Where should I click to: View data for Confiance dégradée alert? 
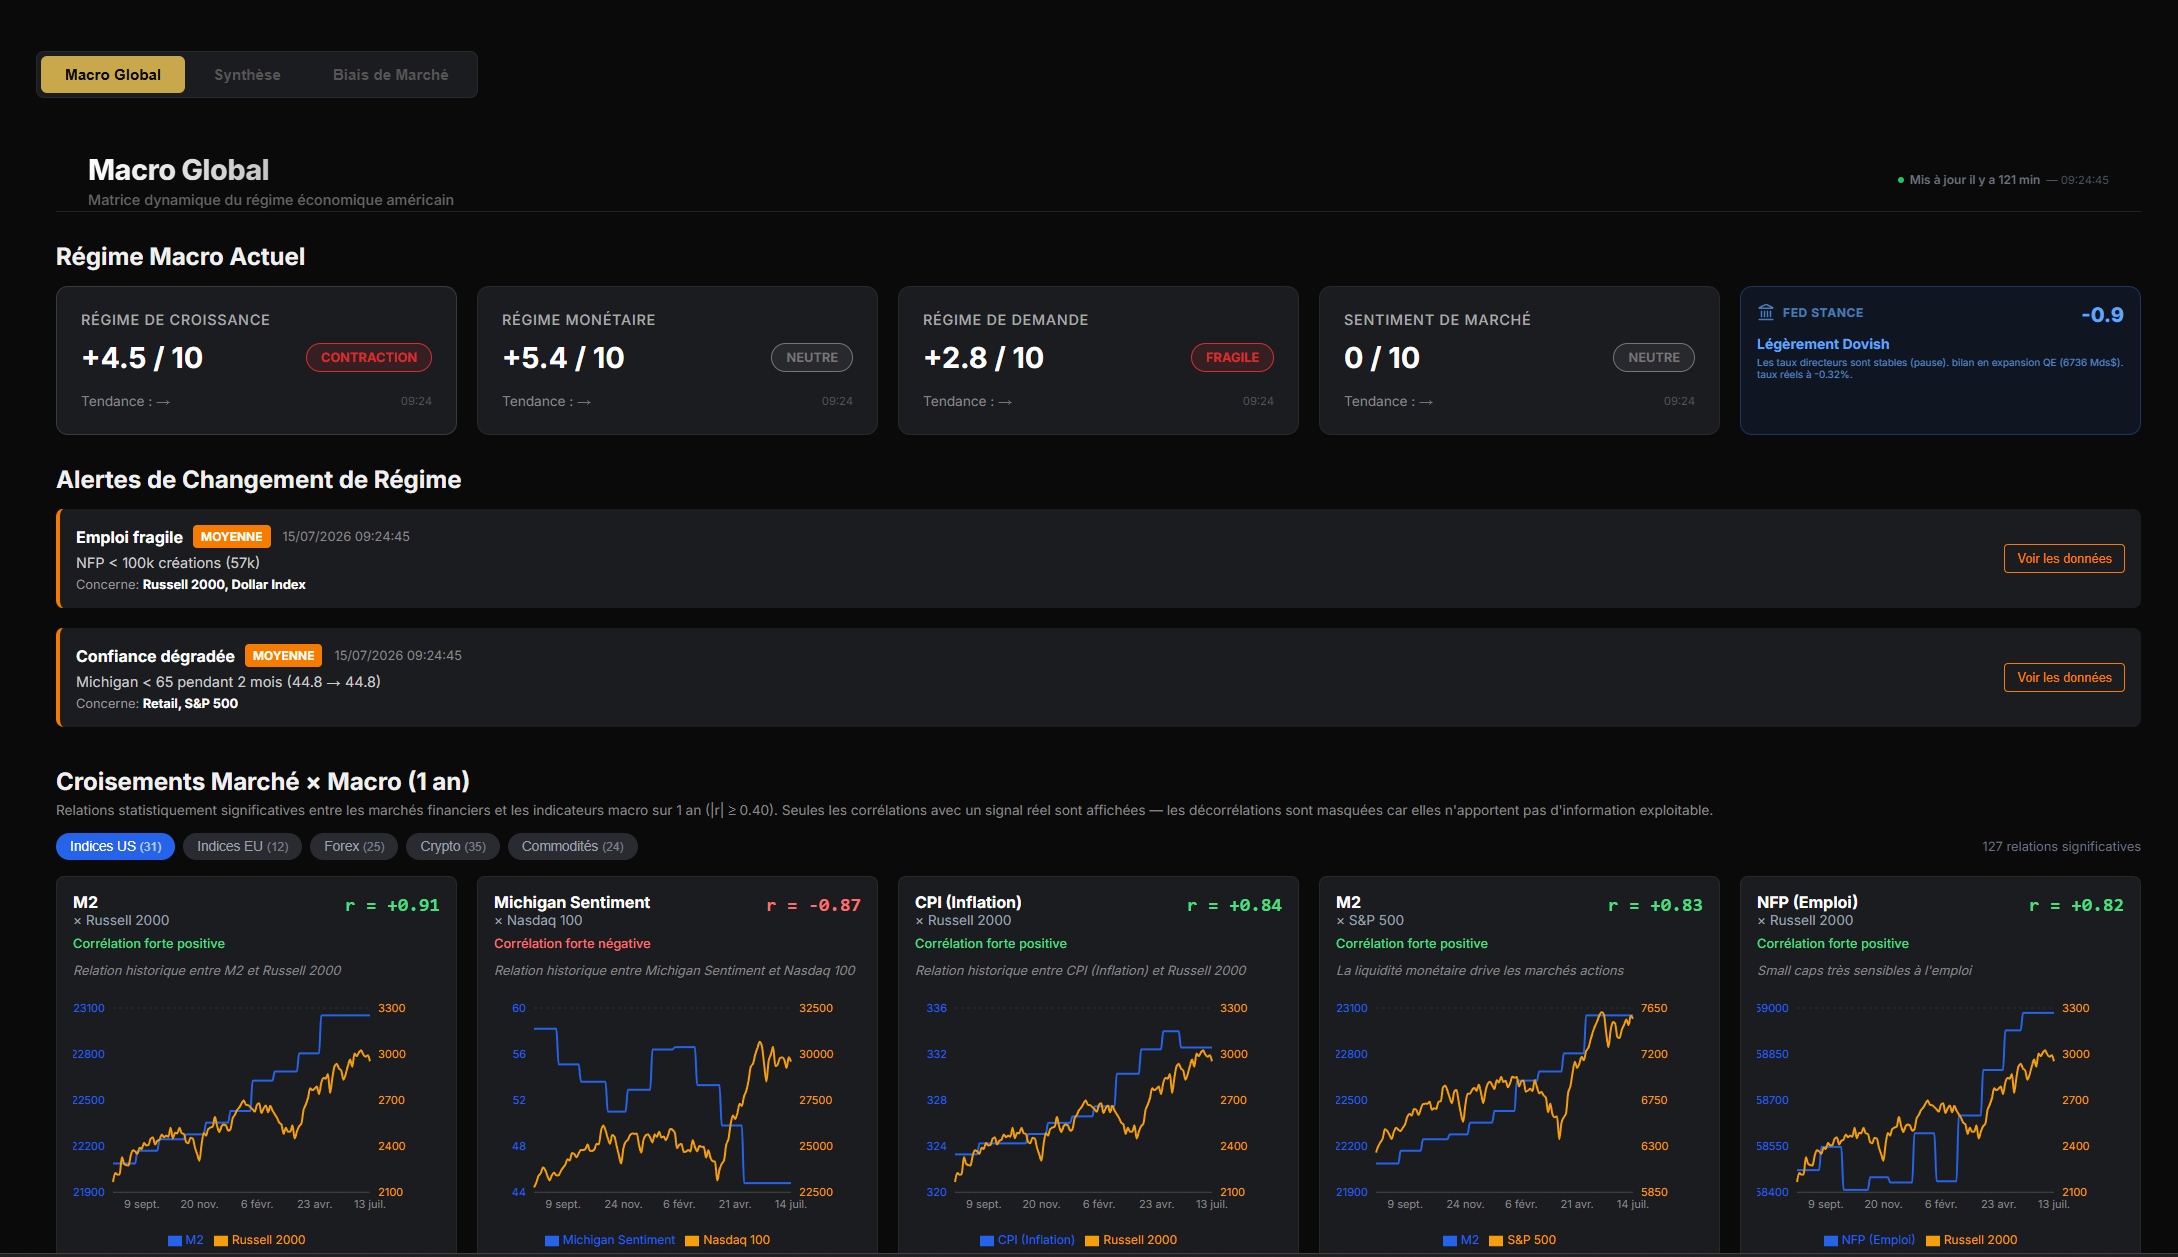2064,678
